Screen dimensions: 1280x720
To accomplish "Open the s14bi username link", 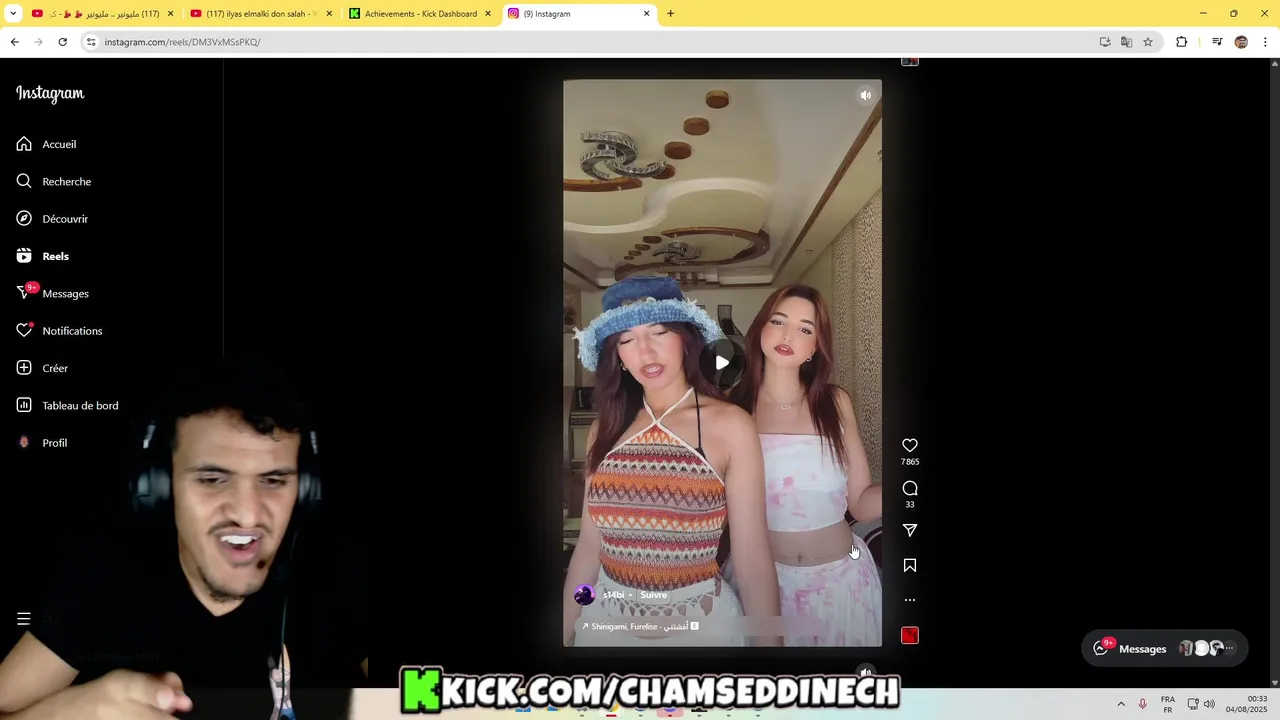I will tap(613, 595).
